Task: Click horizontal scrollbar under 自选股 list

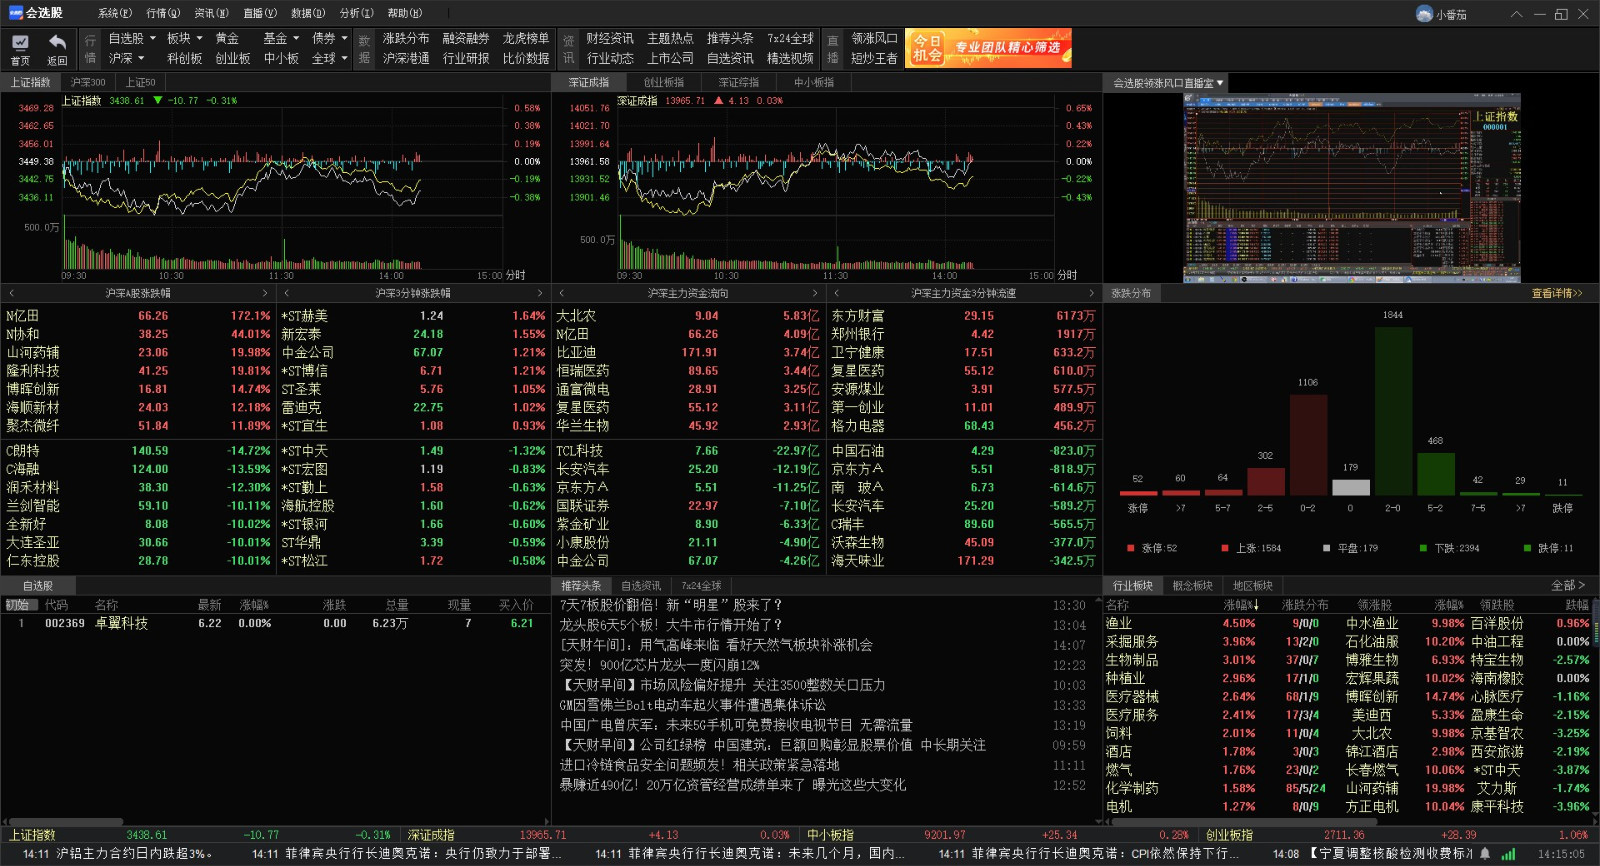Action: pyautogui.click(x=65, y=822)
